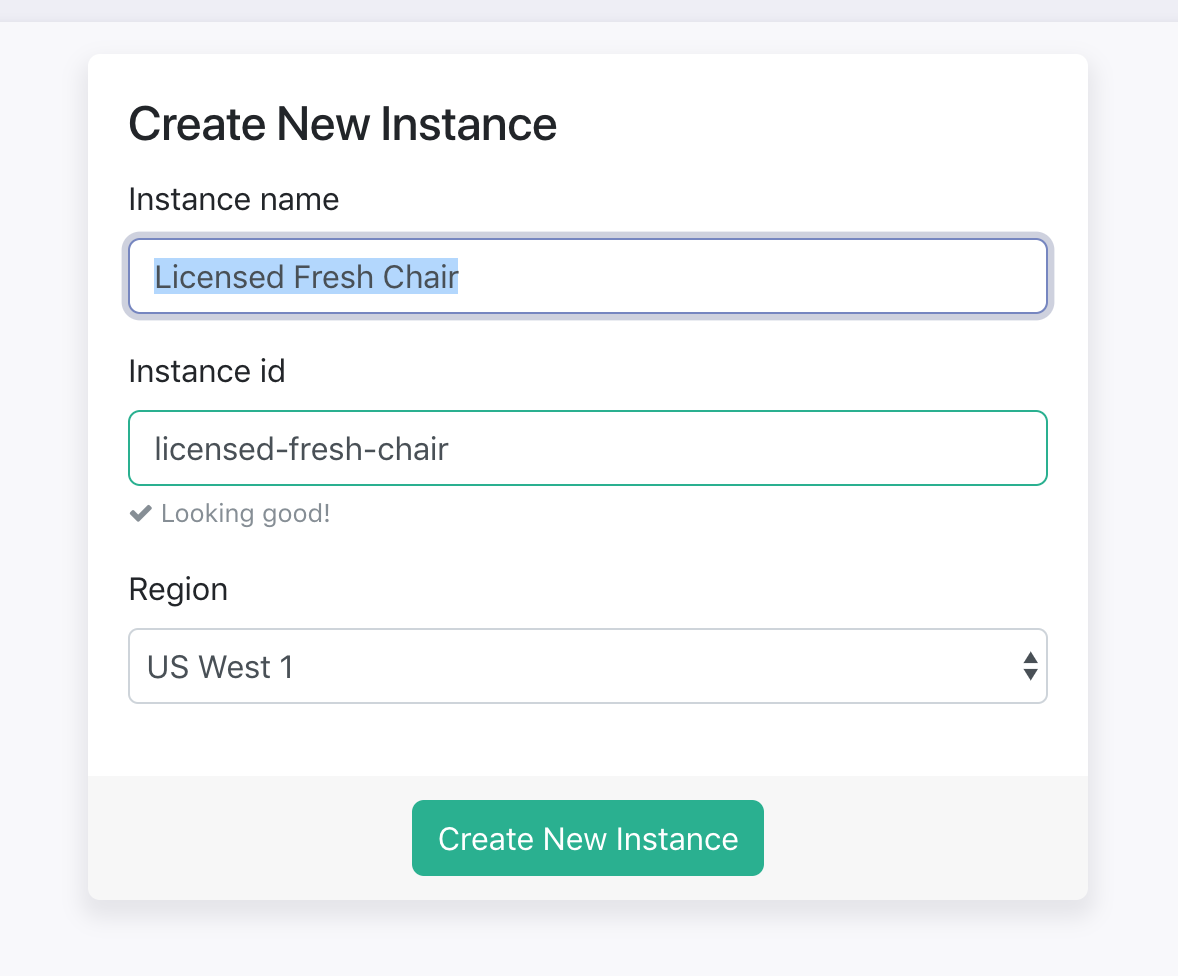Click the Instance name input field
This screenshot has height=976, width=1178.
click(x=587, y=276)
